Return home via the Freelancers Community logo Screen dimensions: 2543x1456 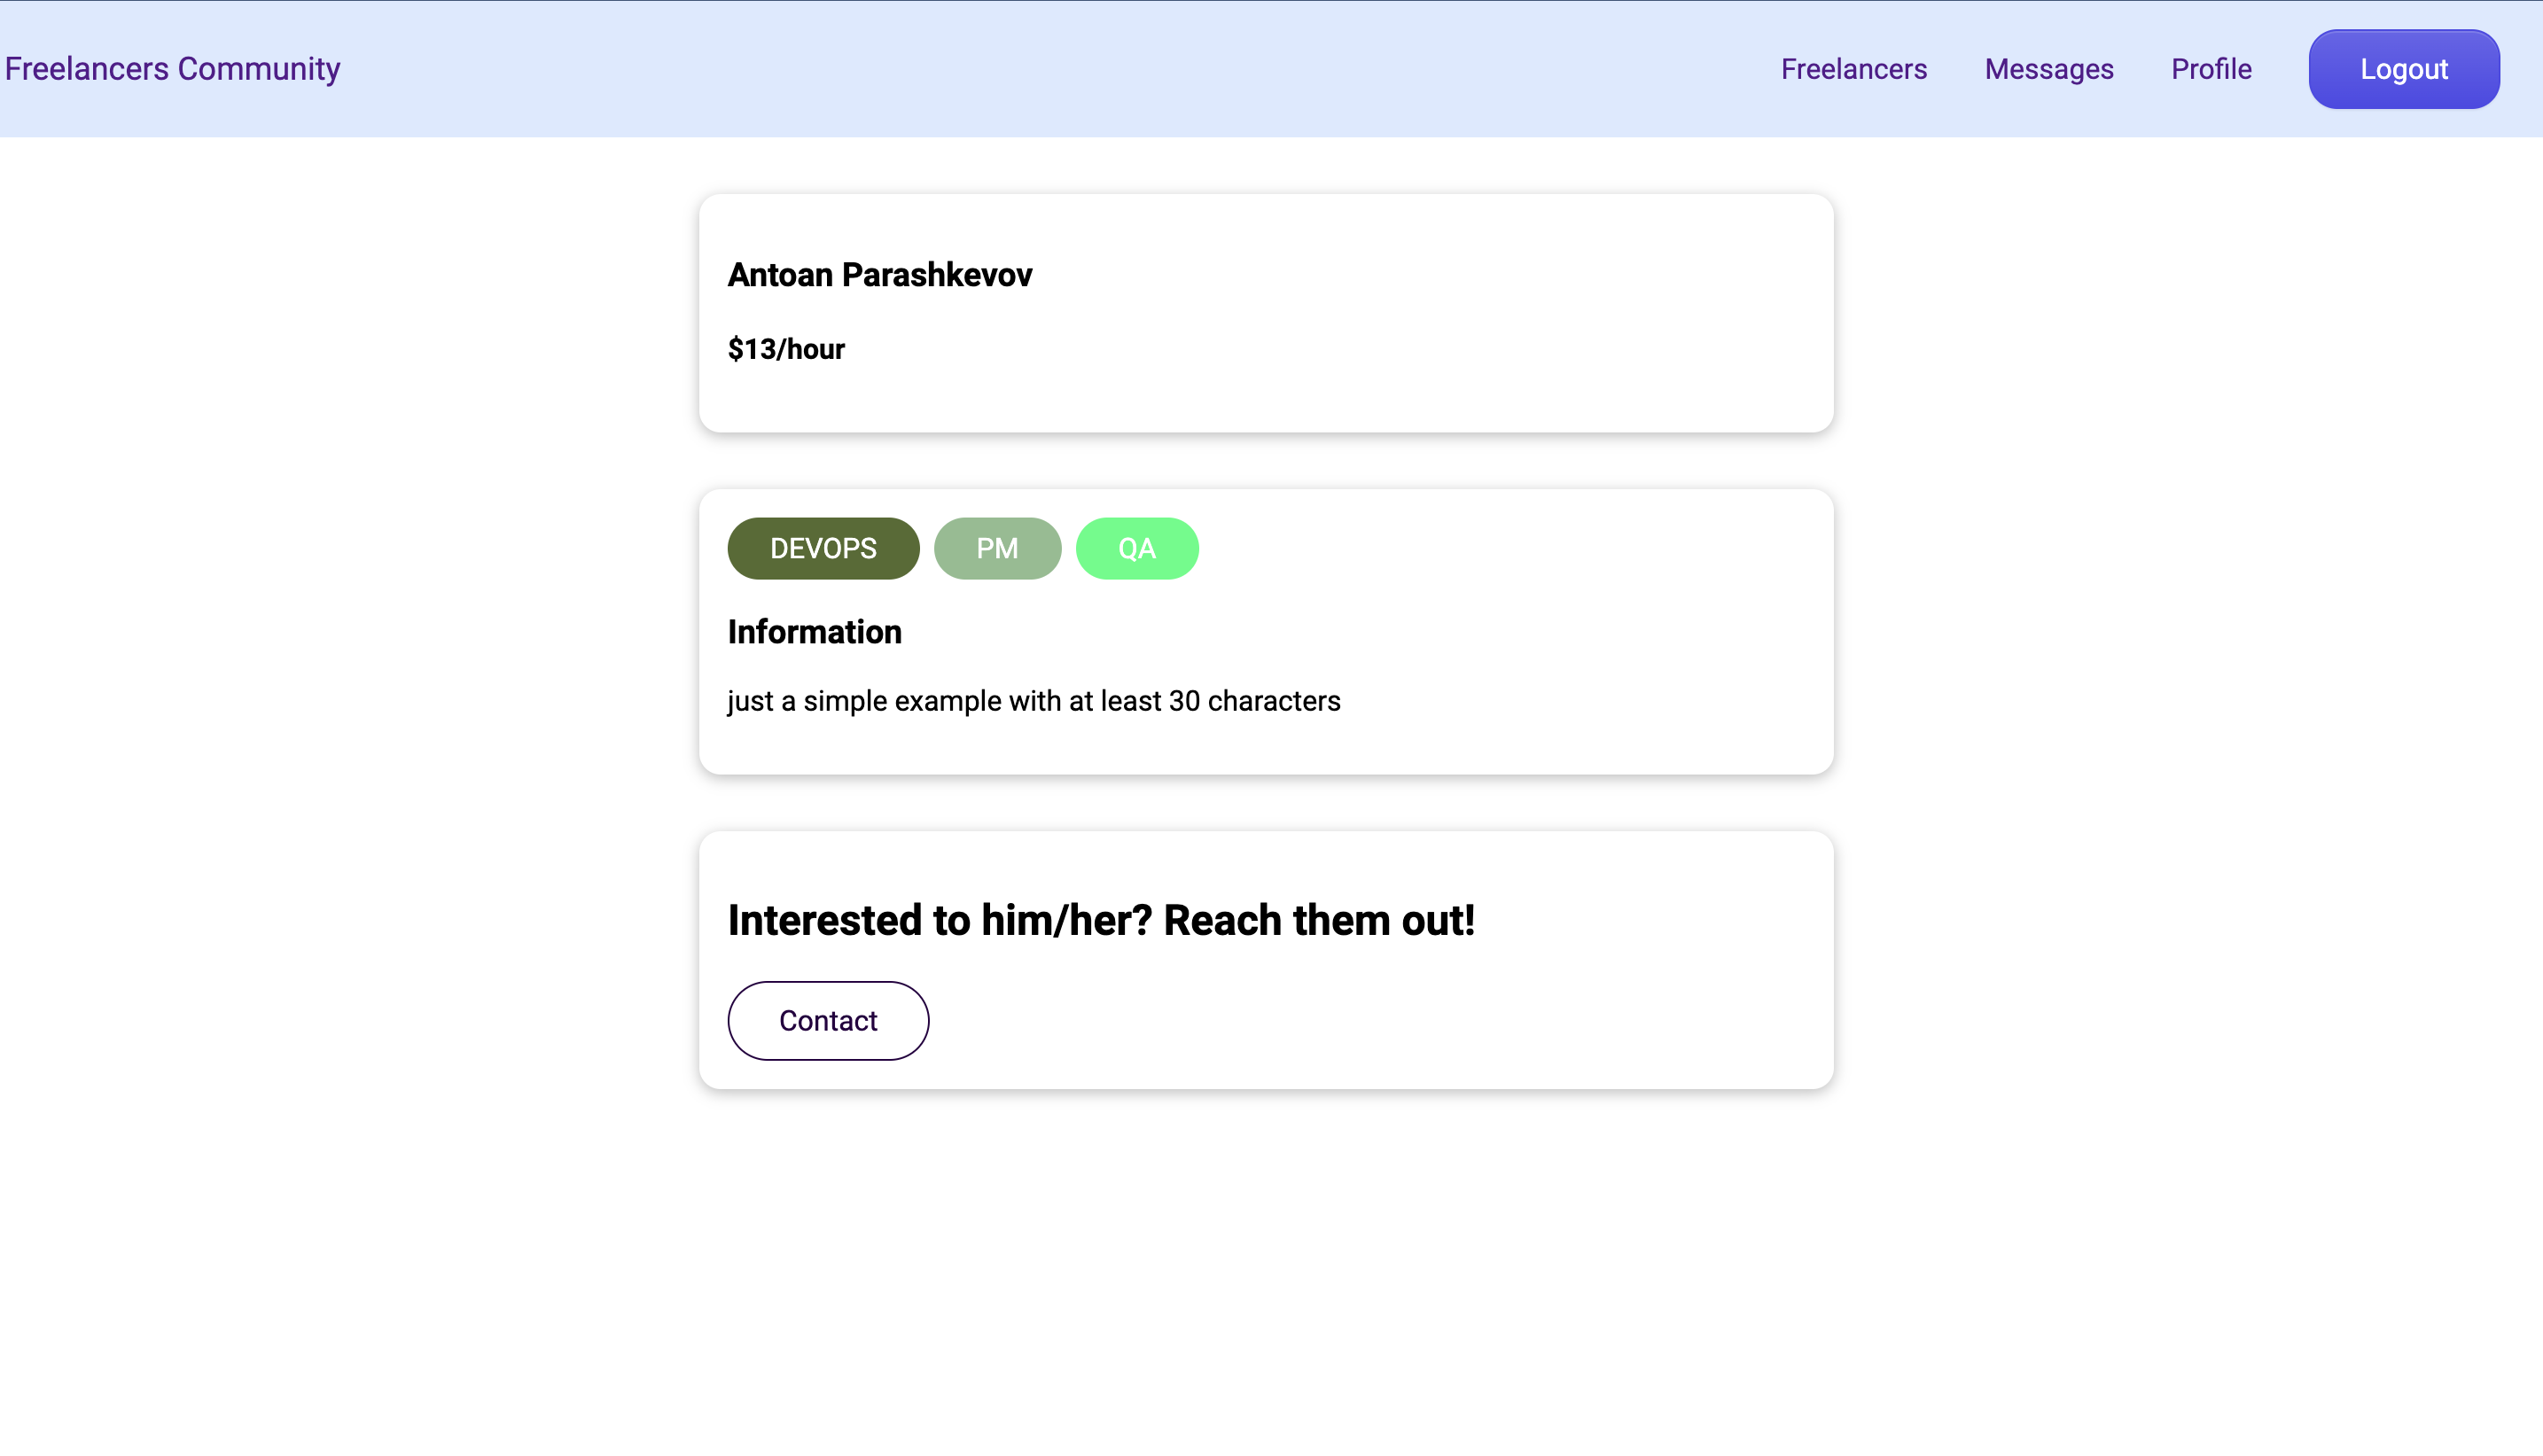pyautogui.click(x=172, y=68)
